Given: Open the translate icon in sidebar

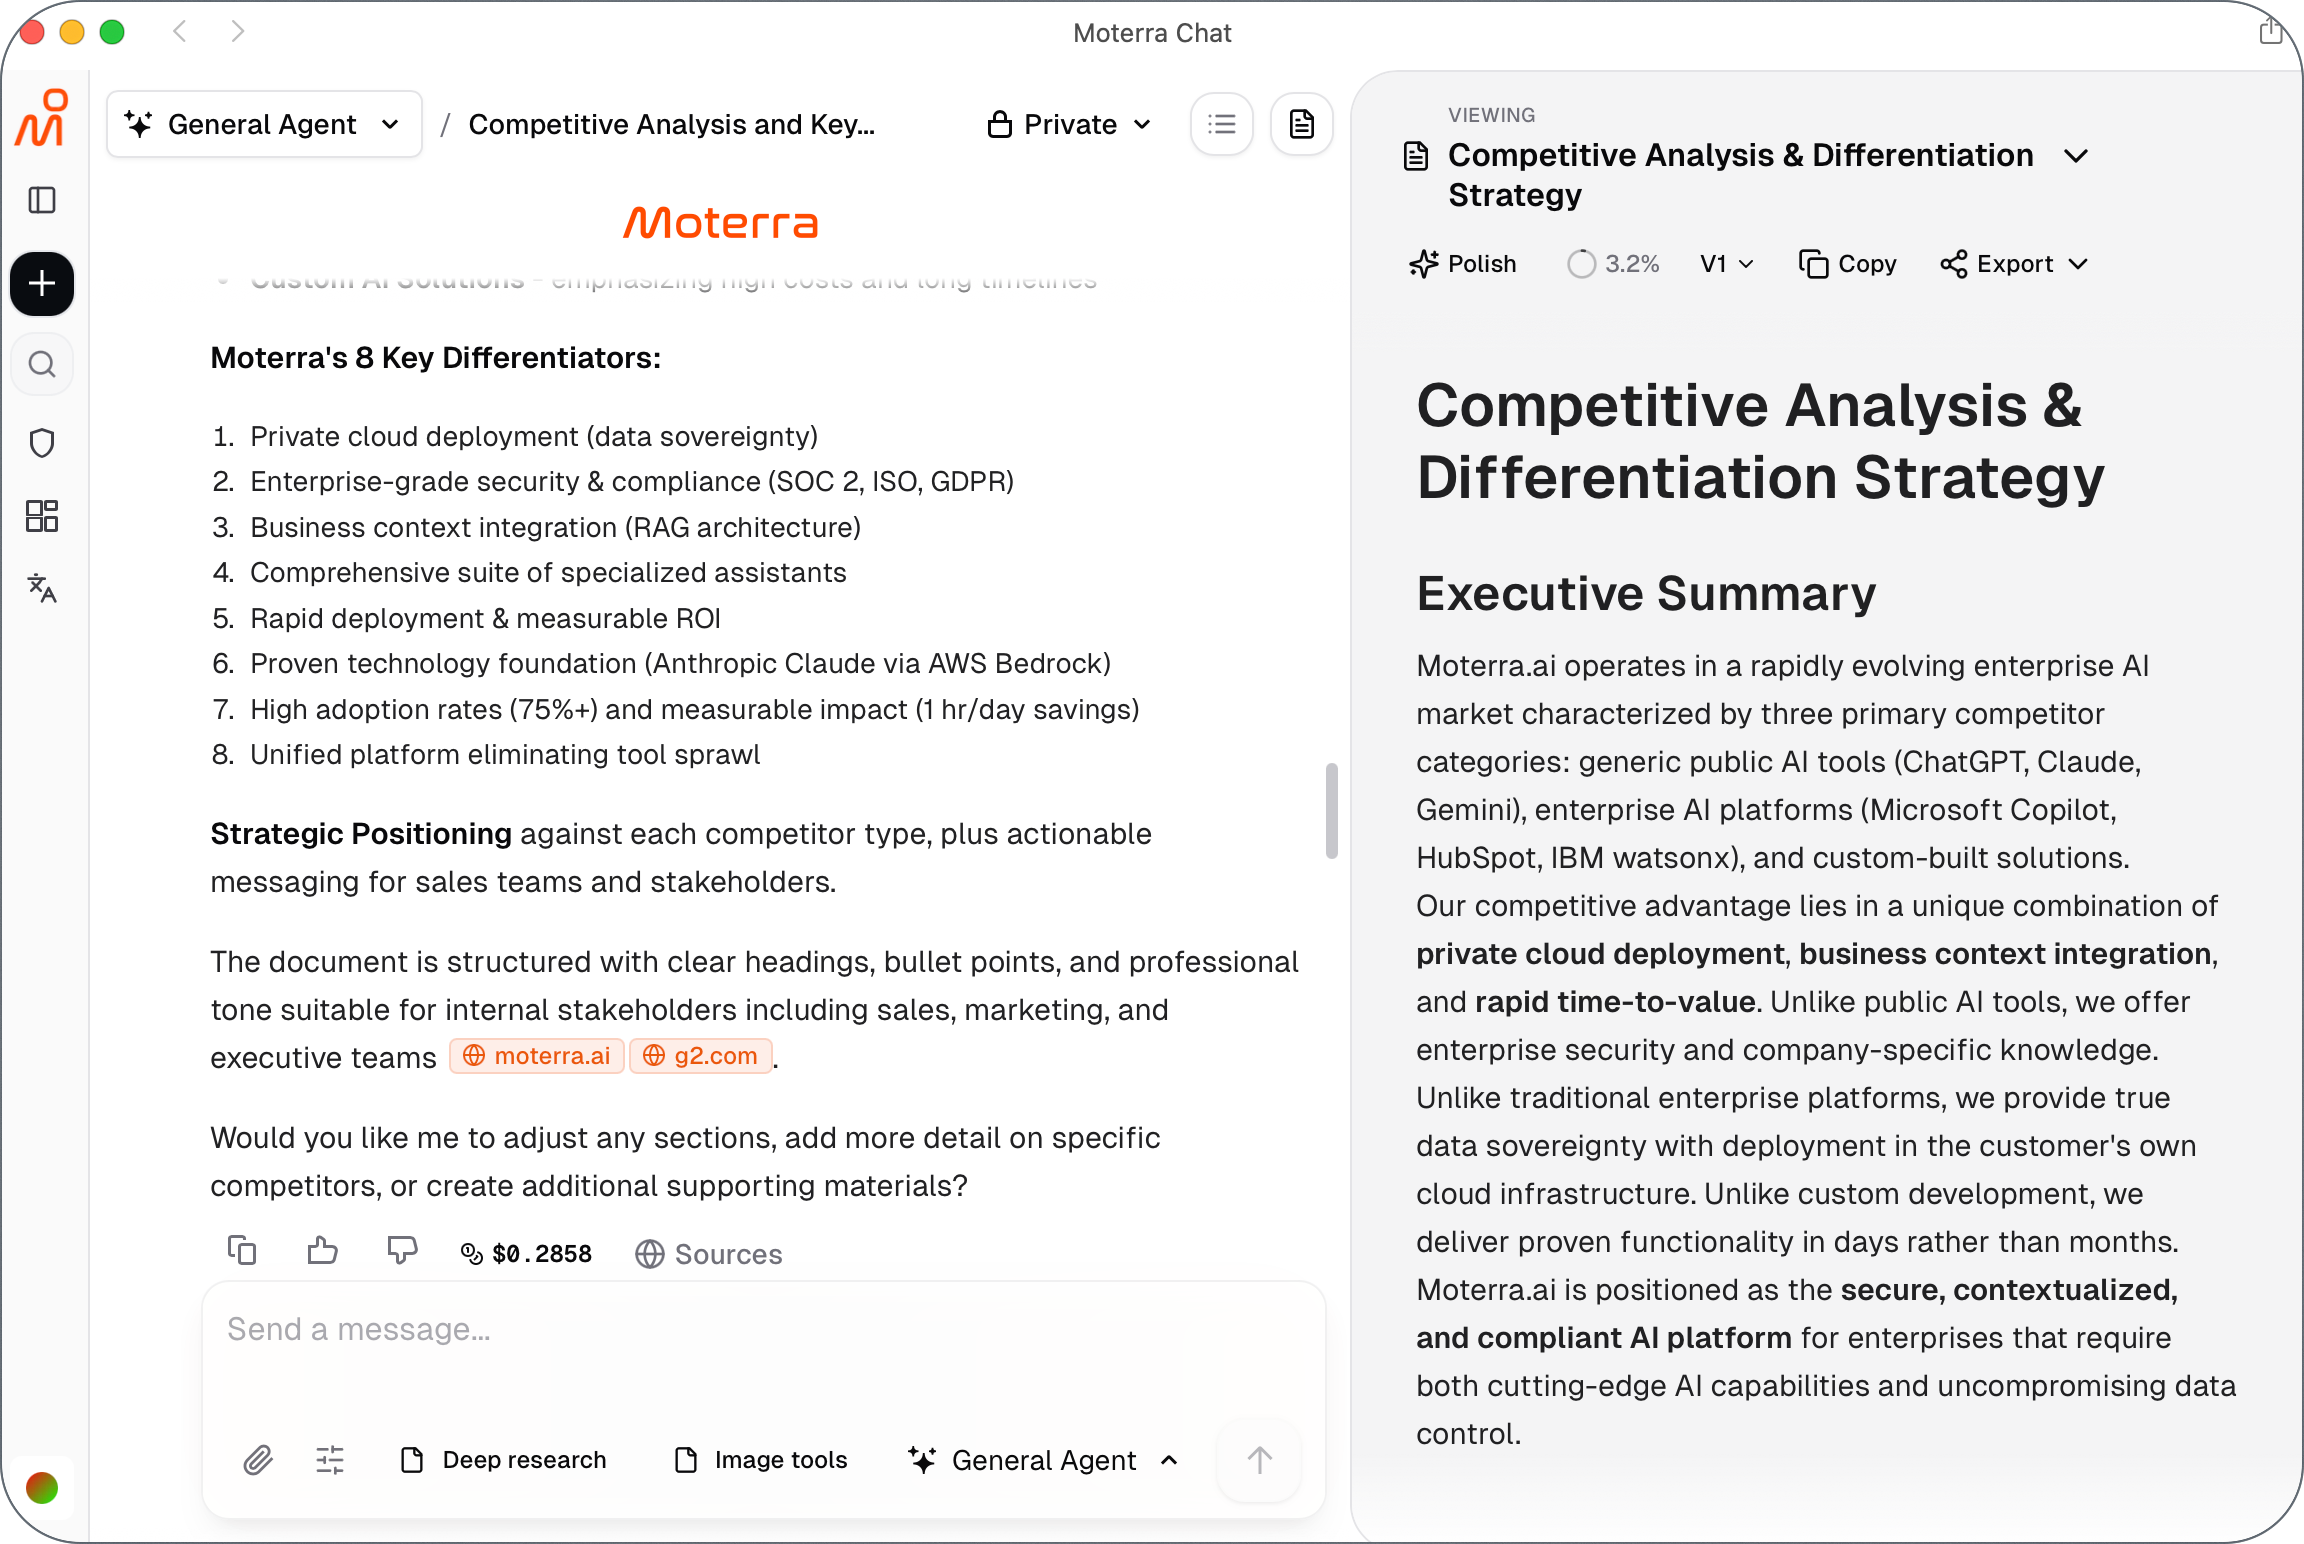Looking at the screenshot, I should pos(42,588).
